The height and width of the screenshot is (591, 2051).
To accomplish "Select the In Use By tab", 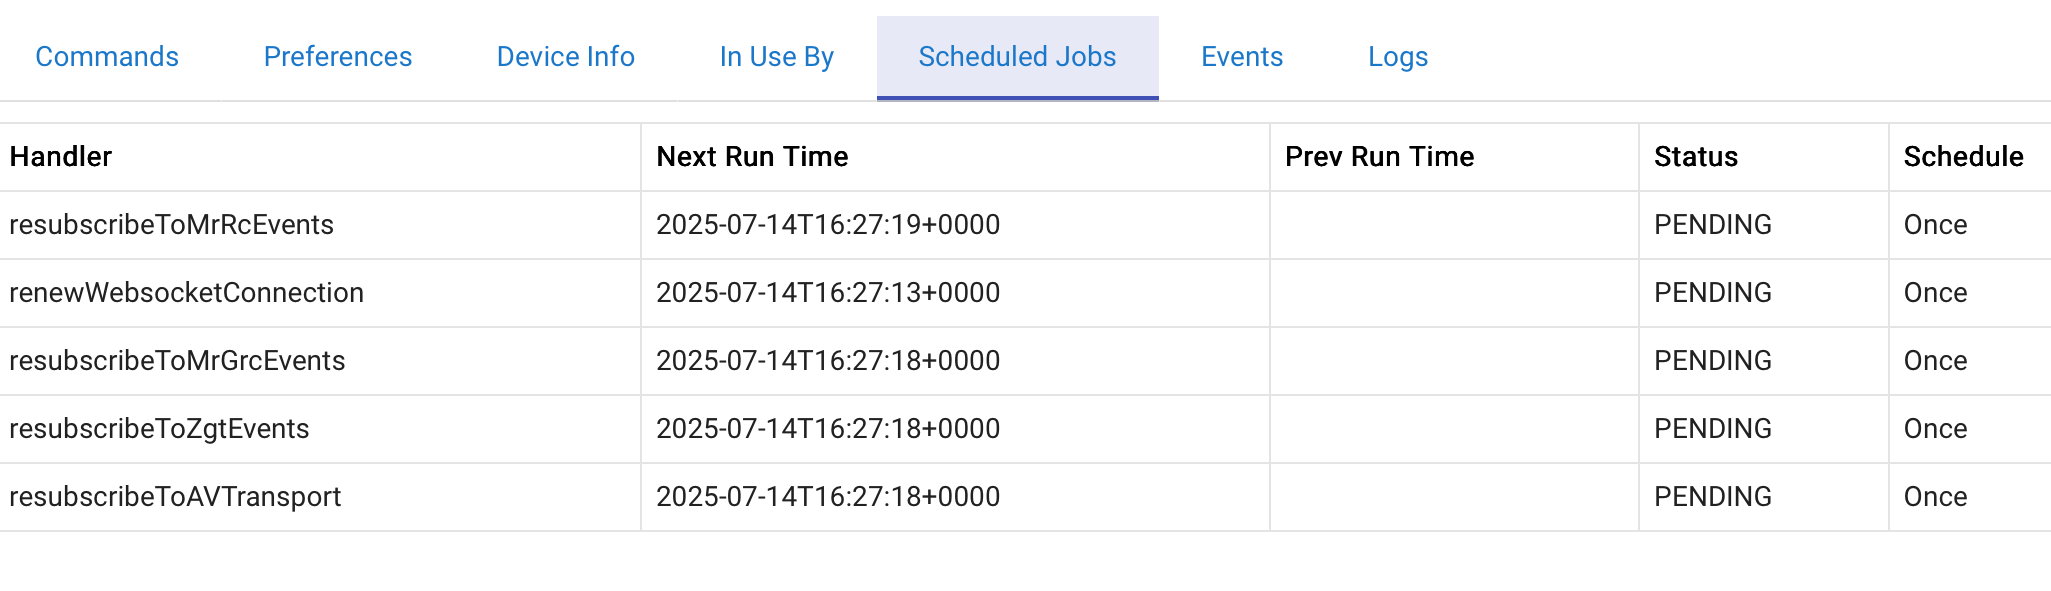I will click(777, 57).
